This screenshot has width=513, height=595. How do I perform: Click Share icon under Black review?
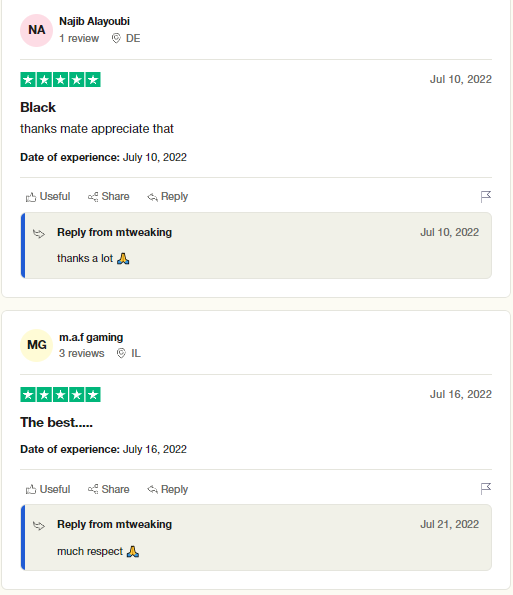pyautogui.click(x=93, y=197)
